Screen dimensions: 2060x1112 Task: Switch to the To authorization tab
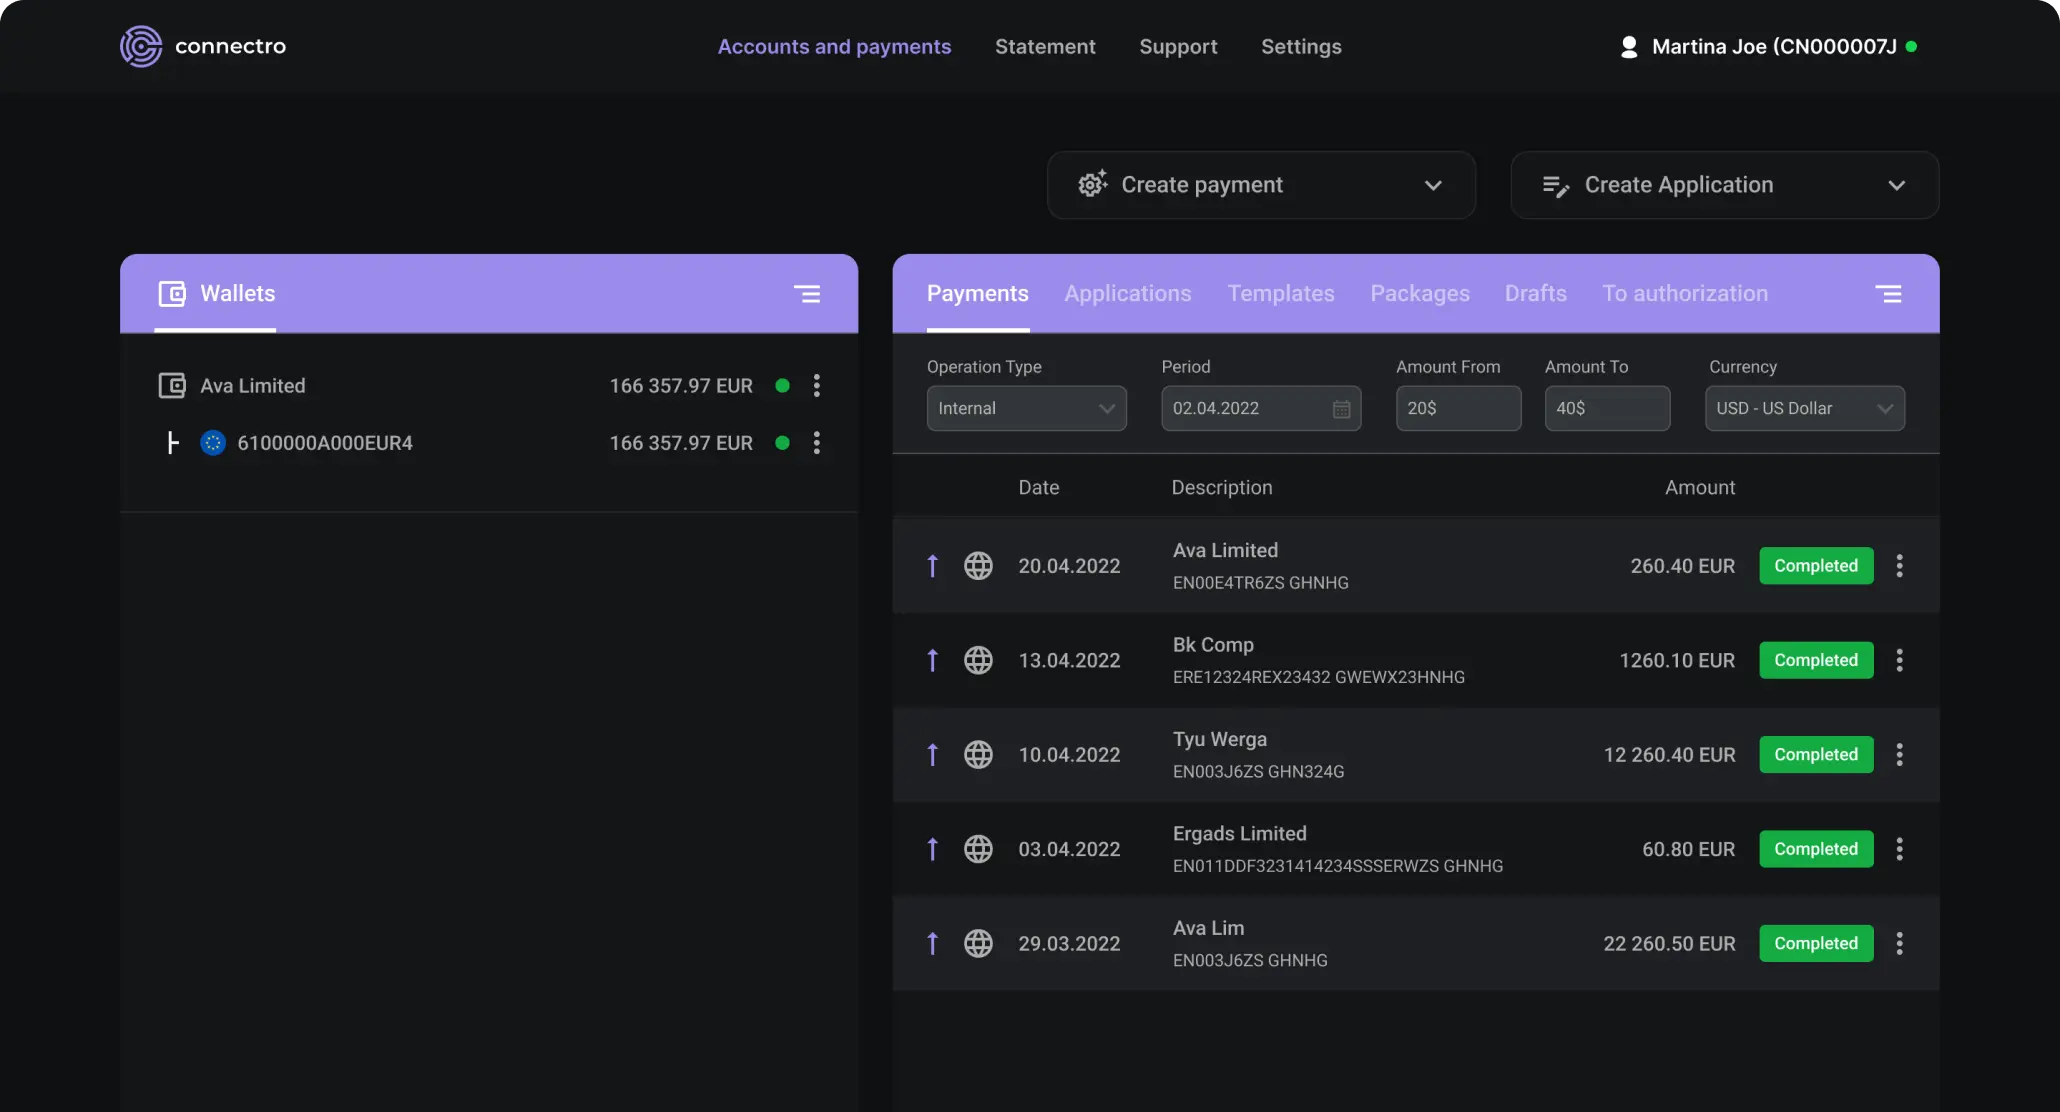coord(1684,294)
